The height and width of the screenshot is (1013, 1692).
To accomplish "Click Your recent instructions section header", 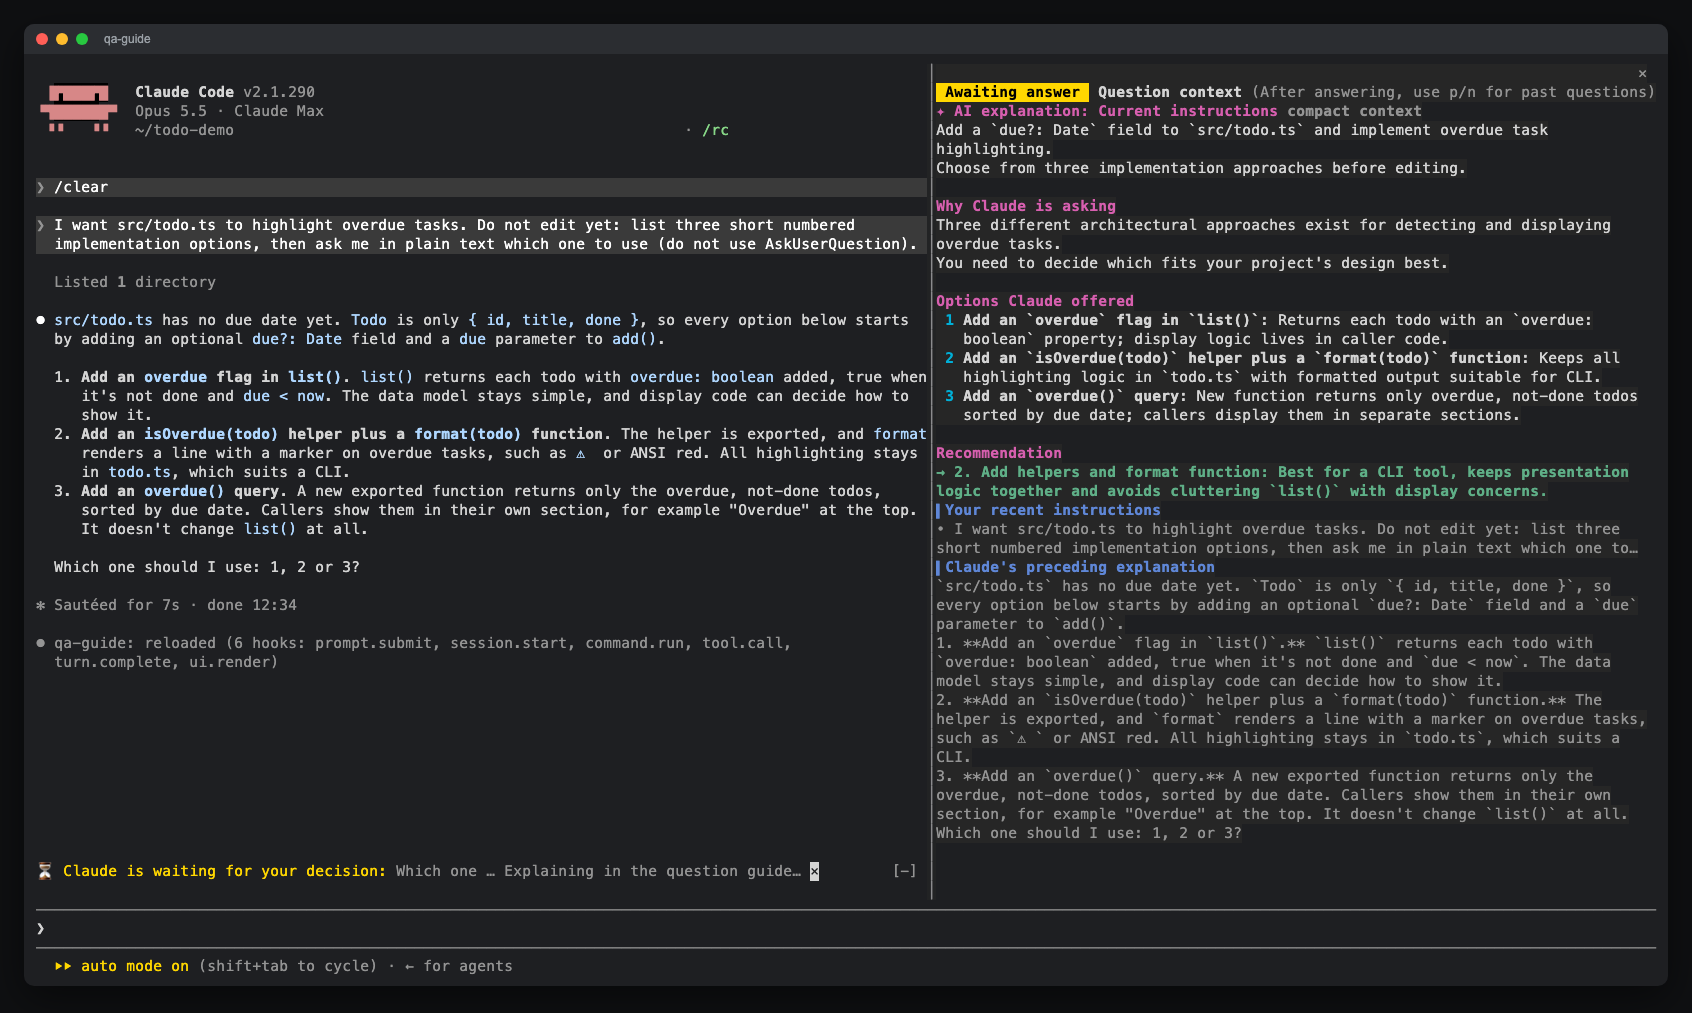I will click(1053, 510).
